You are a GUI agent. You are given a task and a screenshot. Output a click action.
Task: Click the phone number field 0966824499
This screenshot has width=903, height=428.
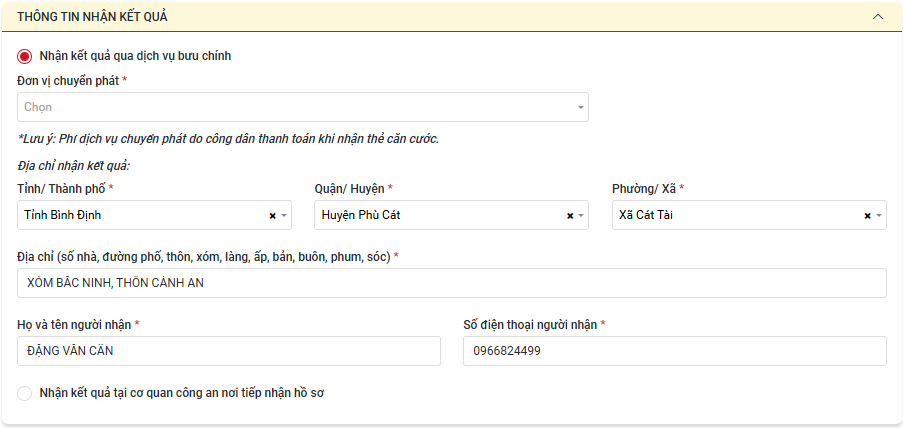[675, 351]
